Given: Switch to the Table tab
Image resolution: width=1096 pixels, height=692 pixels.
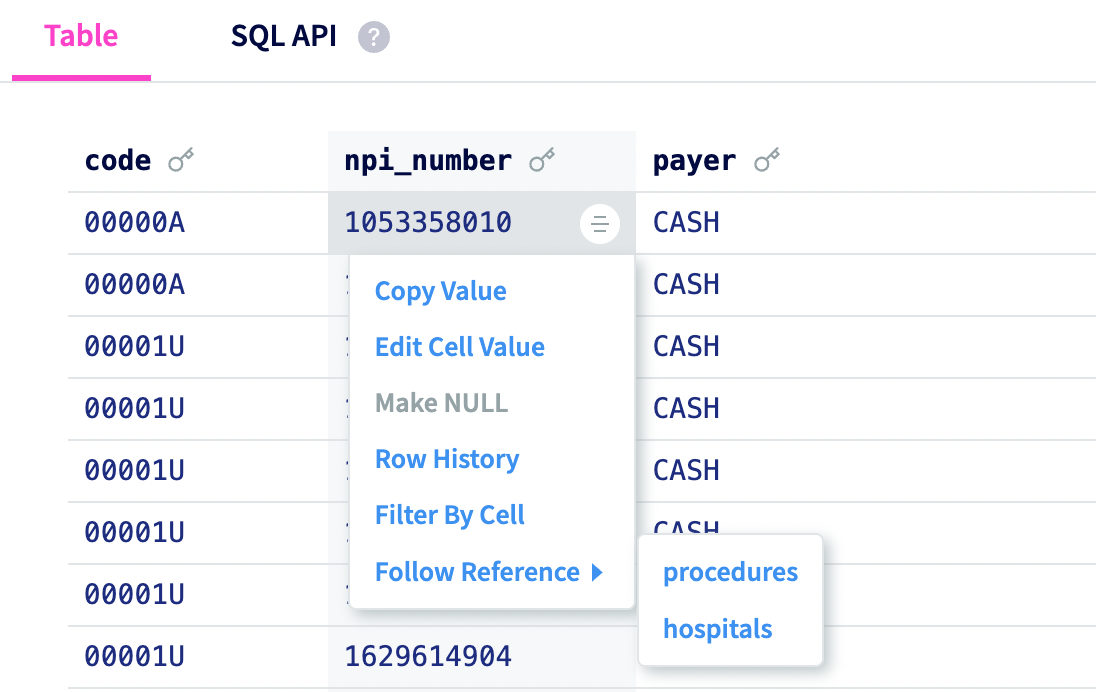Looking at the screenshot, I should [x=81, y=37].
